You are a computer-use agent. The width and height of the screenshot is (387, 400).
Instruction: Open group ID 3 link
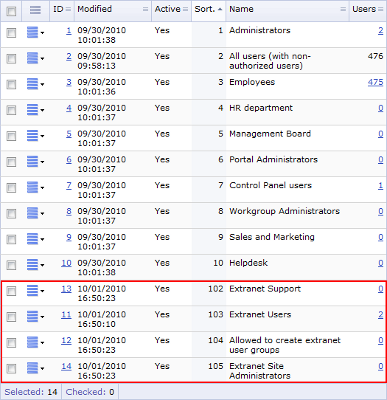coord(69,82)
